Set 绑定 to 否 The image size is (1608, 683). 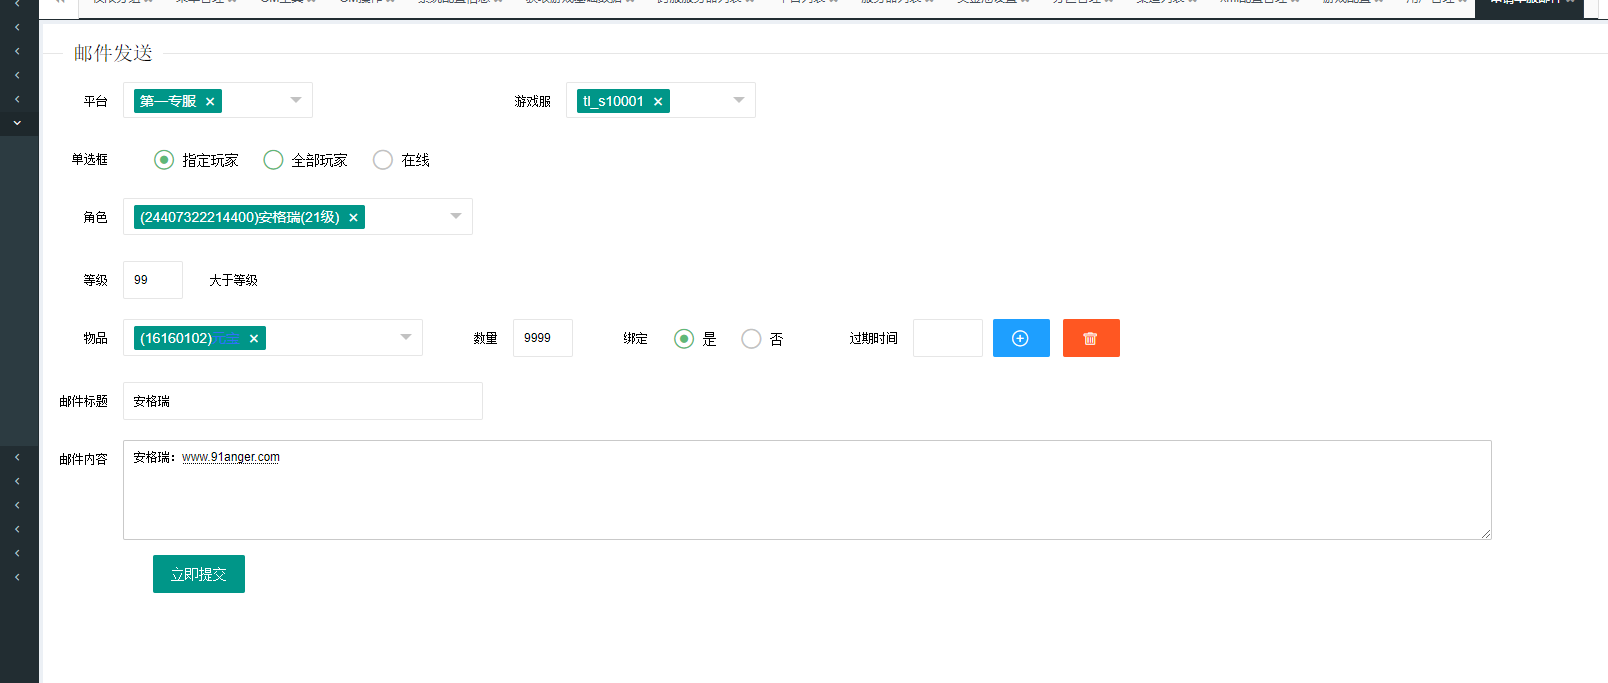click(751, 339)
